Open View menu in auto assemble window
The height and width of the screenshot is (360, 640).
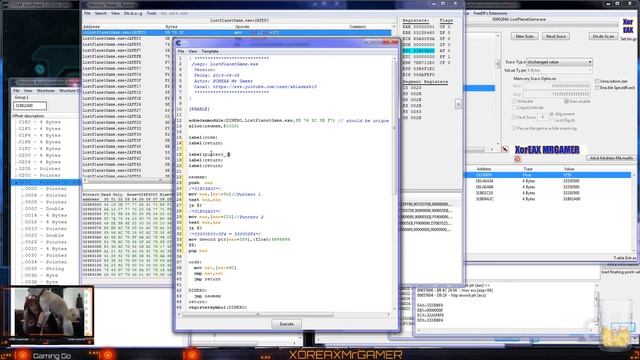pos(192,51)
